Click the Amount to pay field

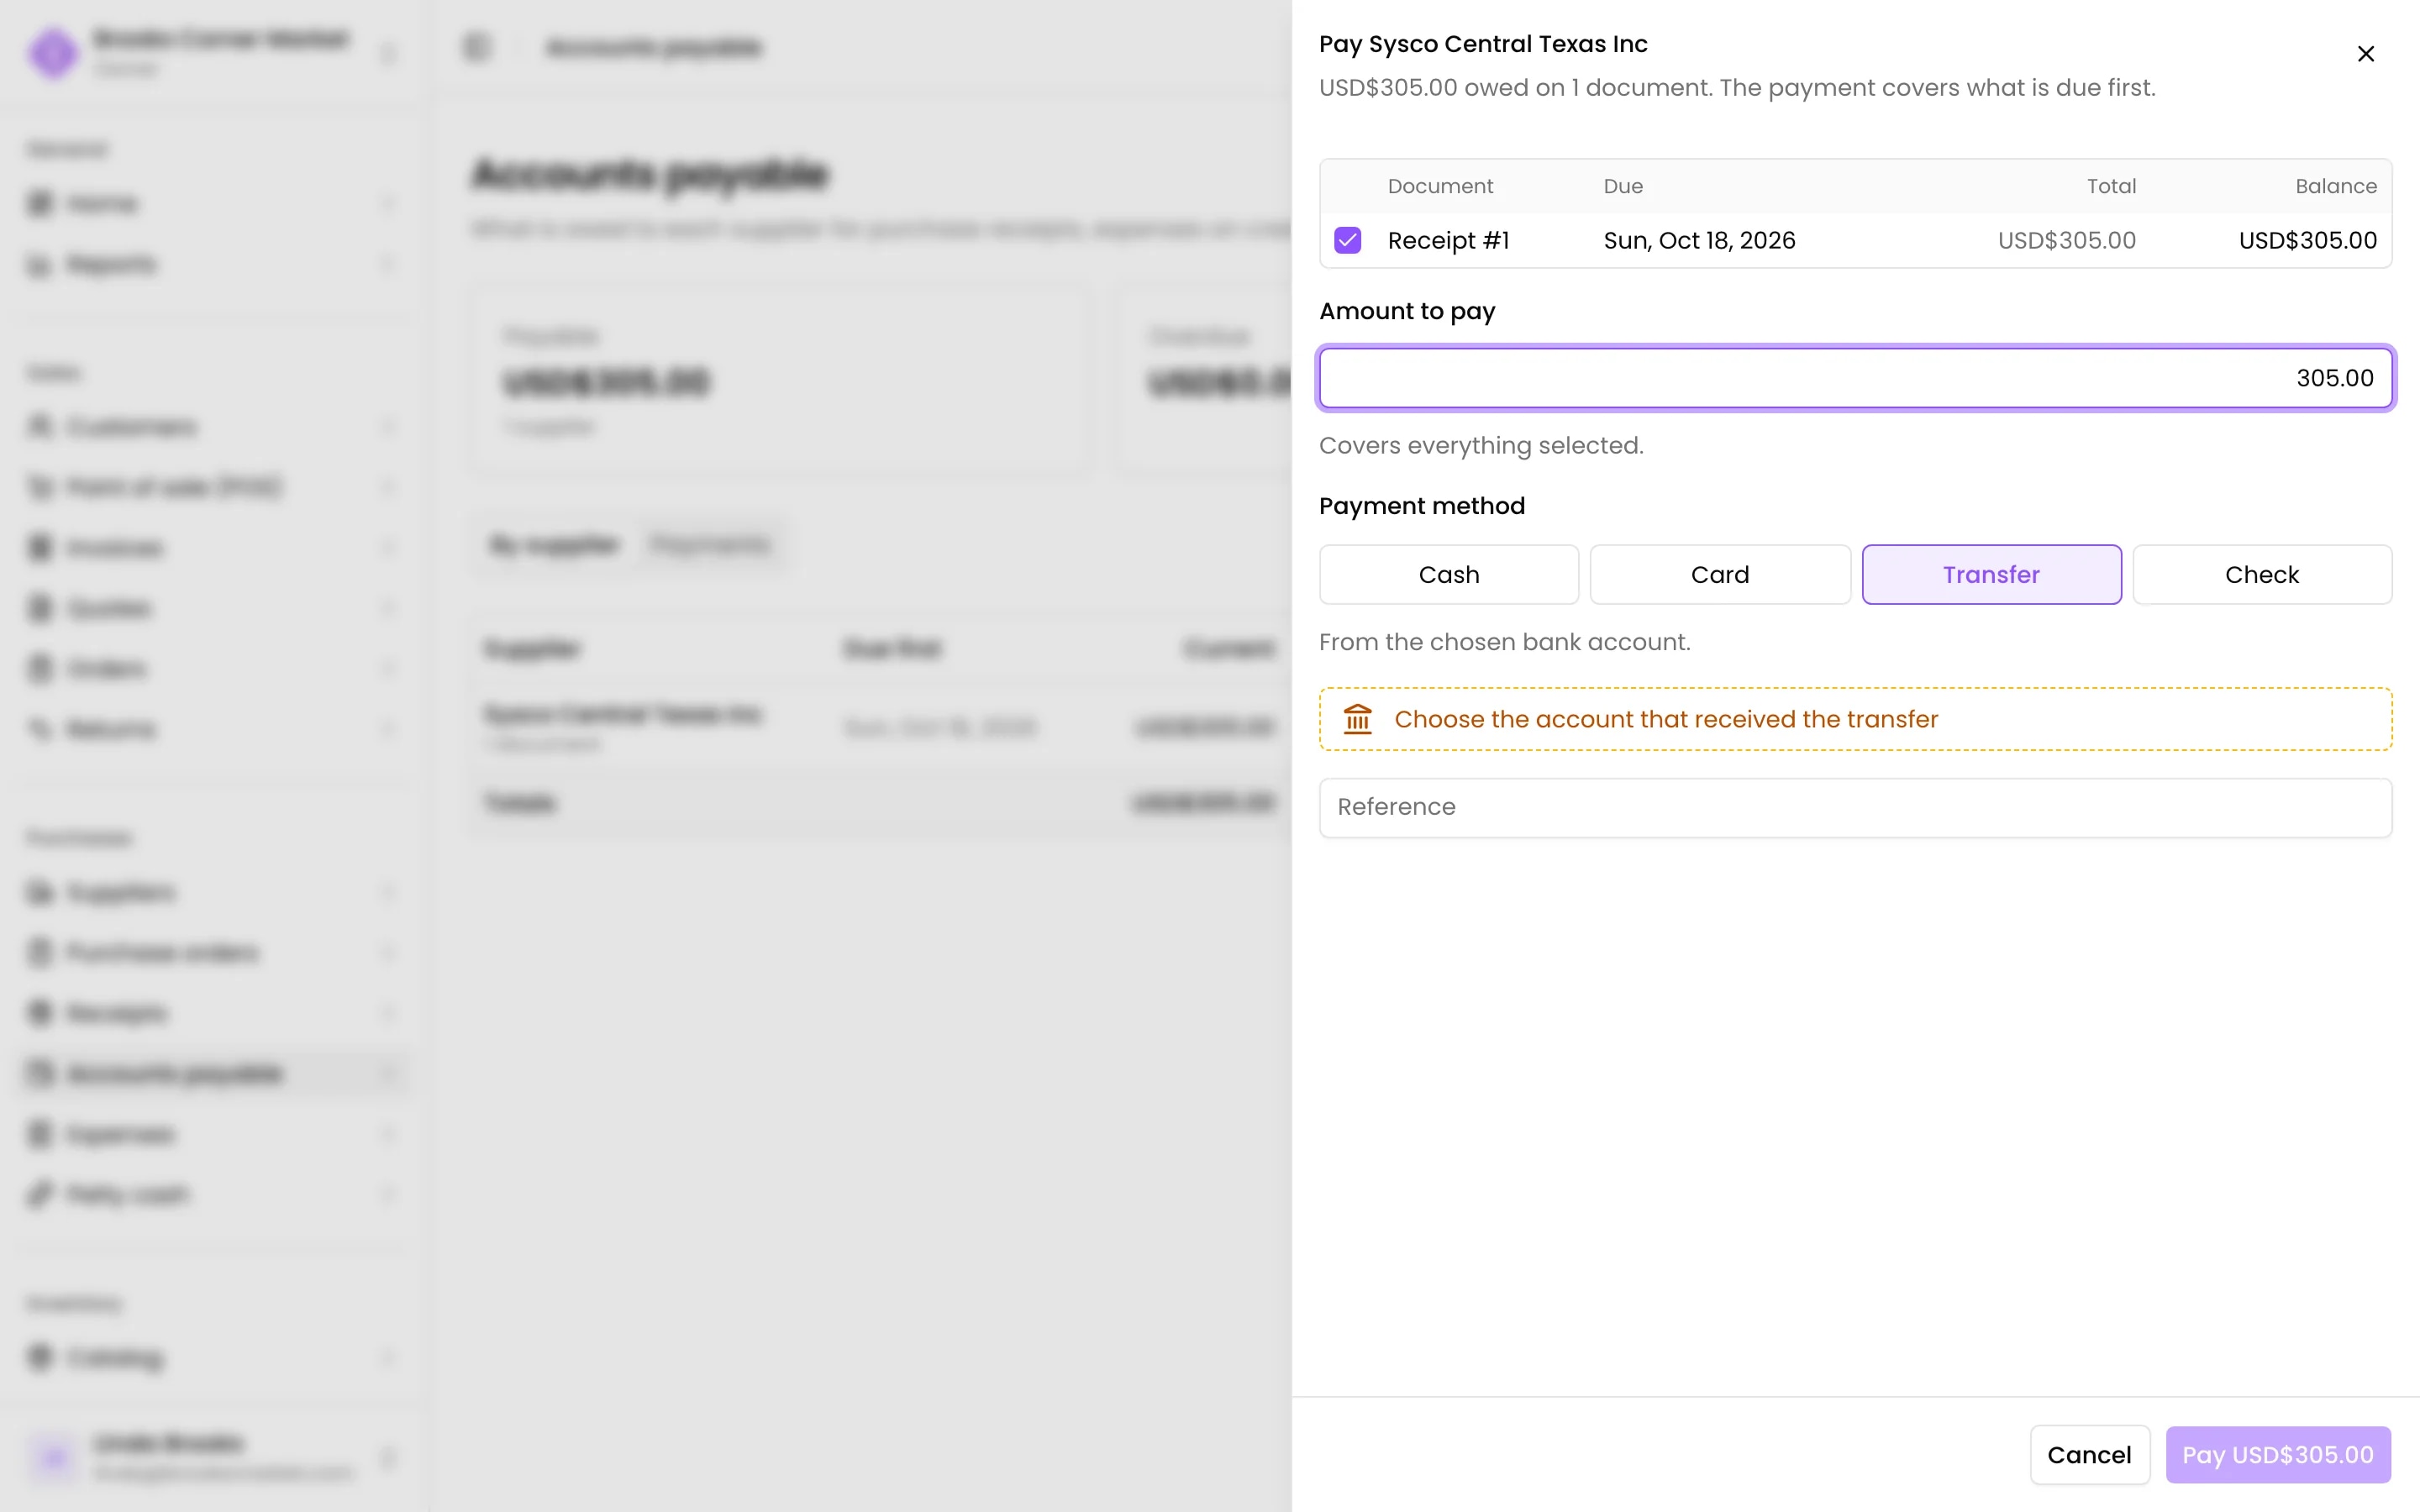tap(1855, 378)
